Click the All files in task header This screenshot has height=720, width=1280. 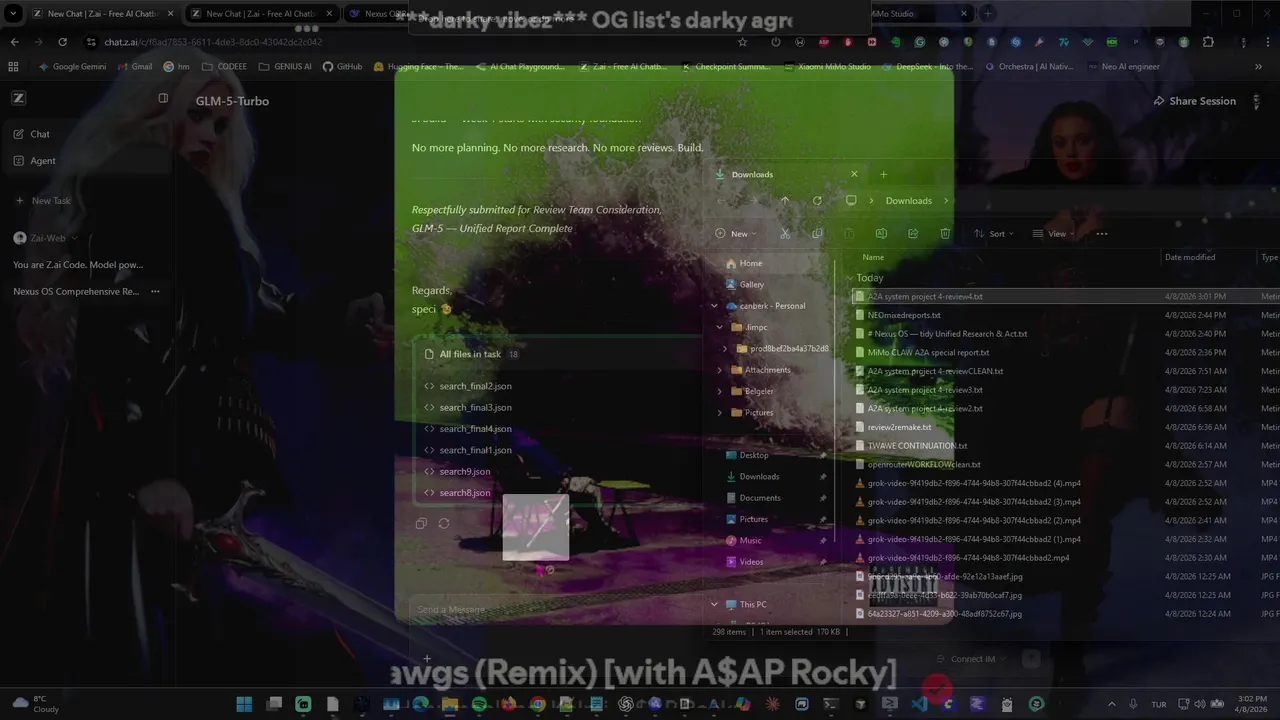point(470,354)
